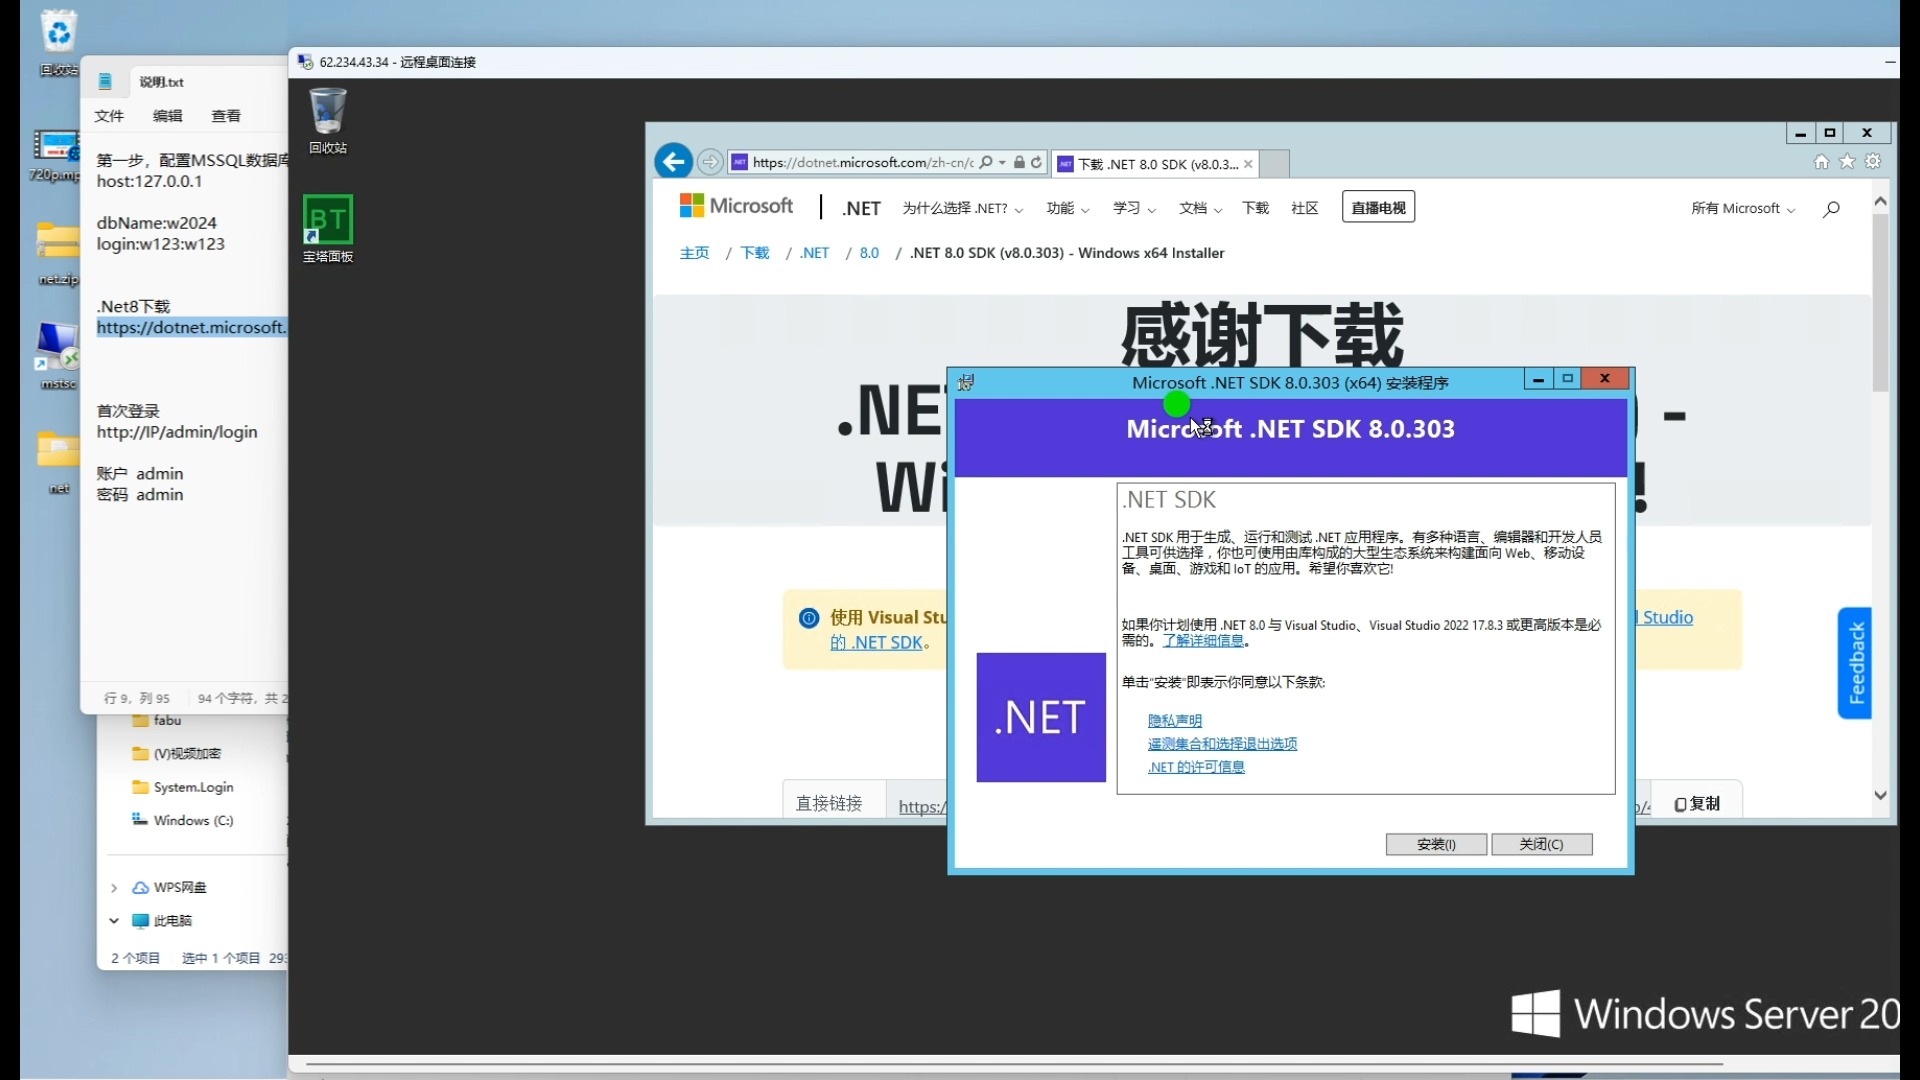This screenshot has height=1080, width=1920.
Task: Click the search magnifier on Microsoft site
Action: point(1831,209)
